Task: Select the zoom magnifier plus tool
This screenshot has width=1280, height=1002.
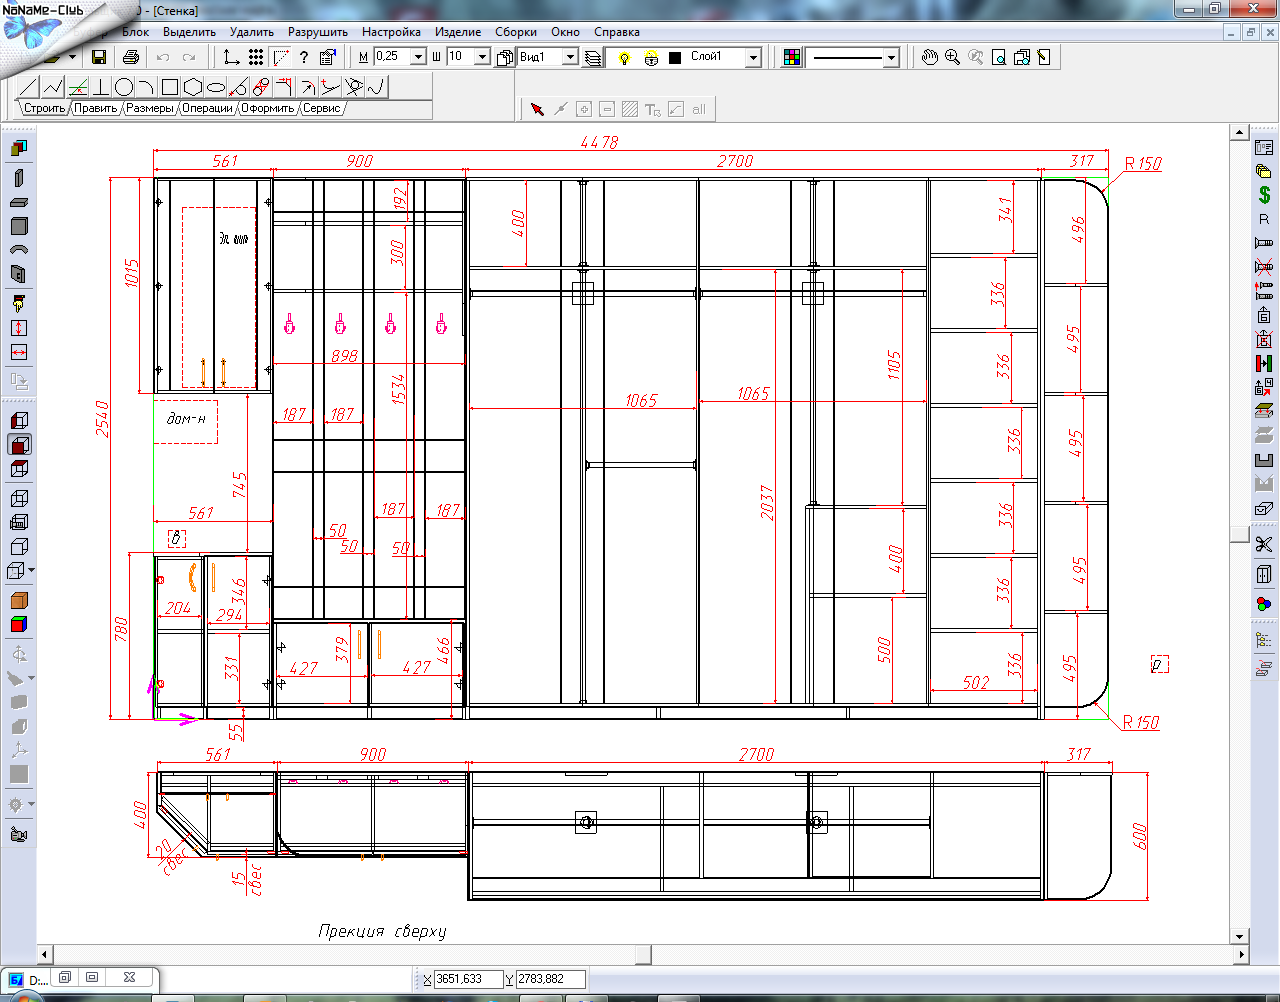Action: click(x=953, y=57)
